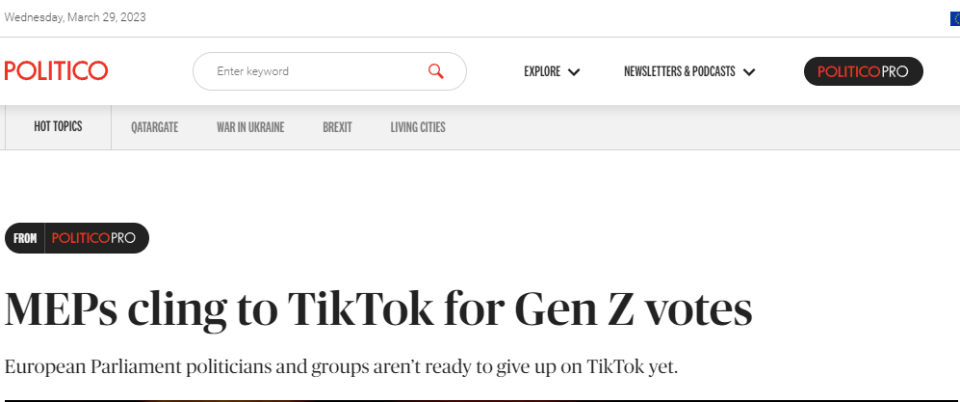Open the LIVING CITIES topic
Screen dimensions: 960x402
[x=418, y=127]
